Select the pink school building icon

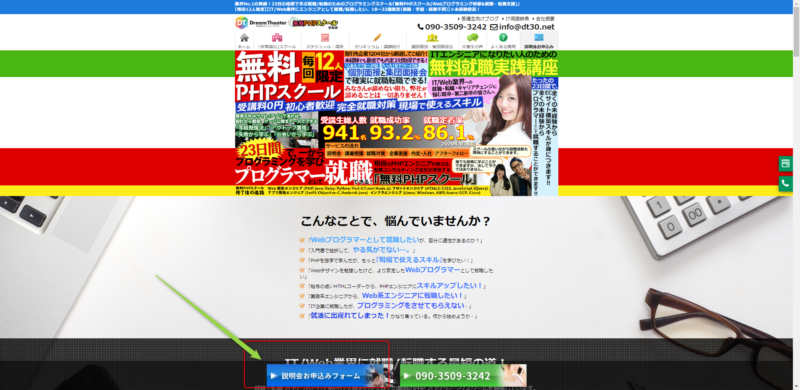click(277, 38)
